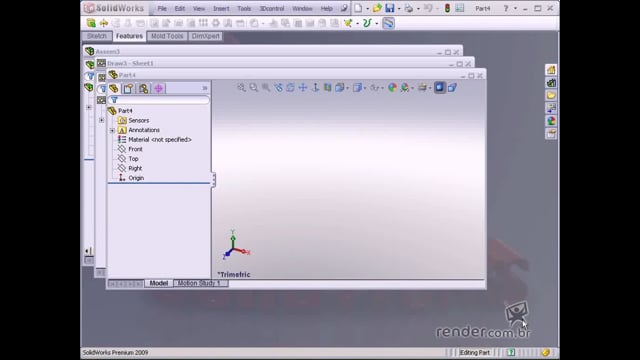Expand the Annotations tree node
Screen dimensions: 640x360
pos(112,130)
